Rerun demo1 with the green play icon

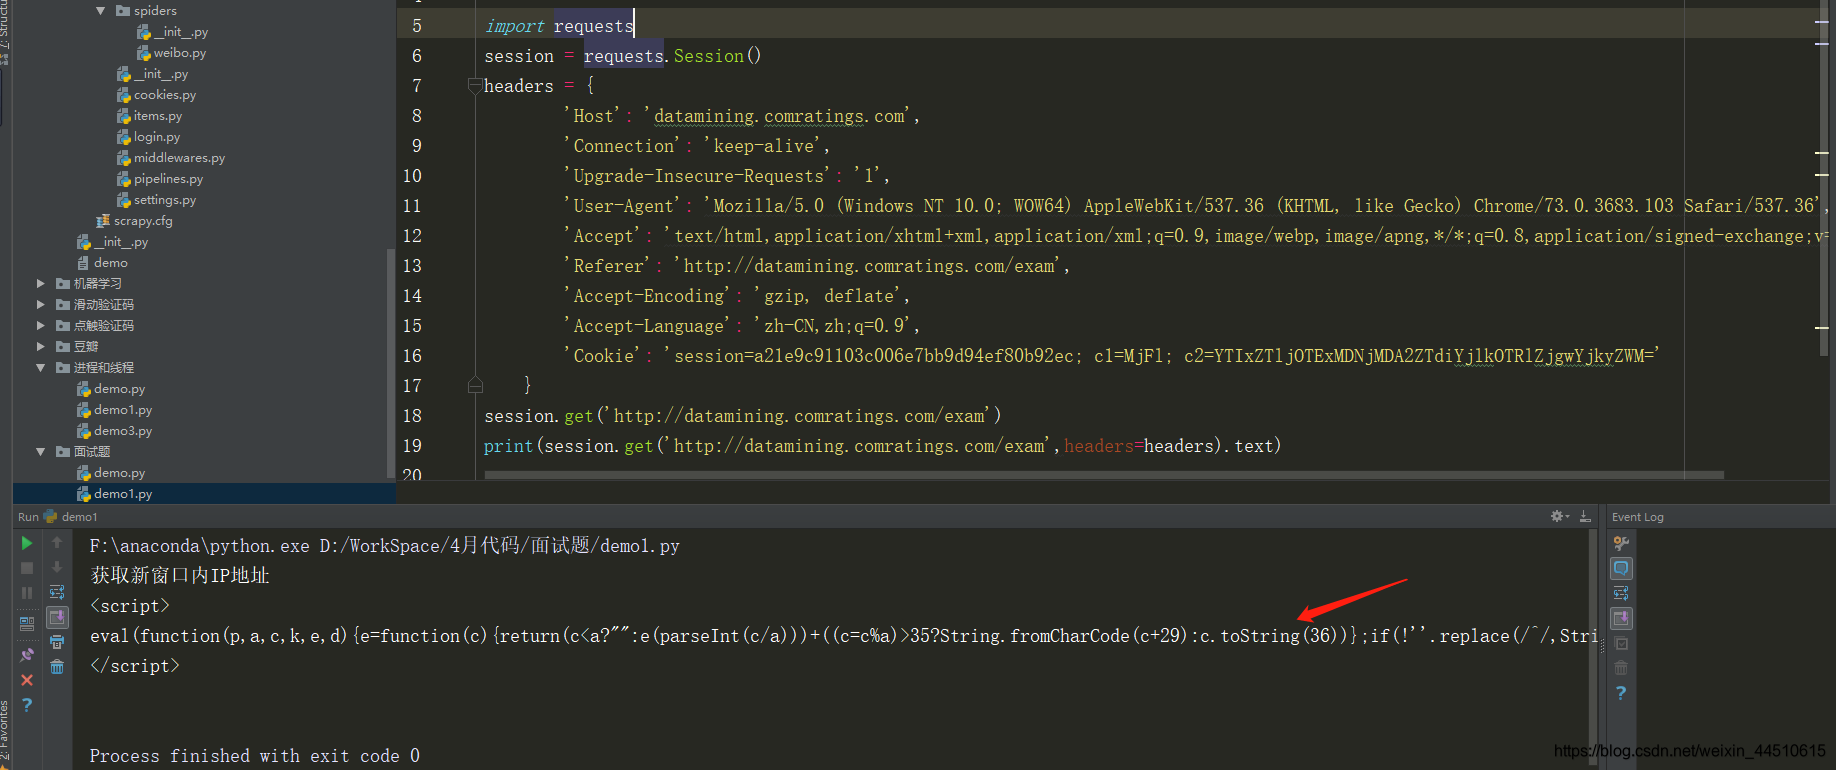click(x=27, y=543)
